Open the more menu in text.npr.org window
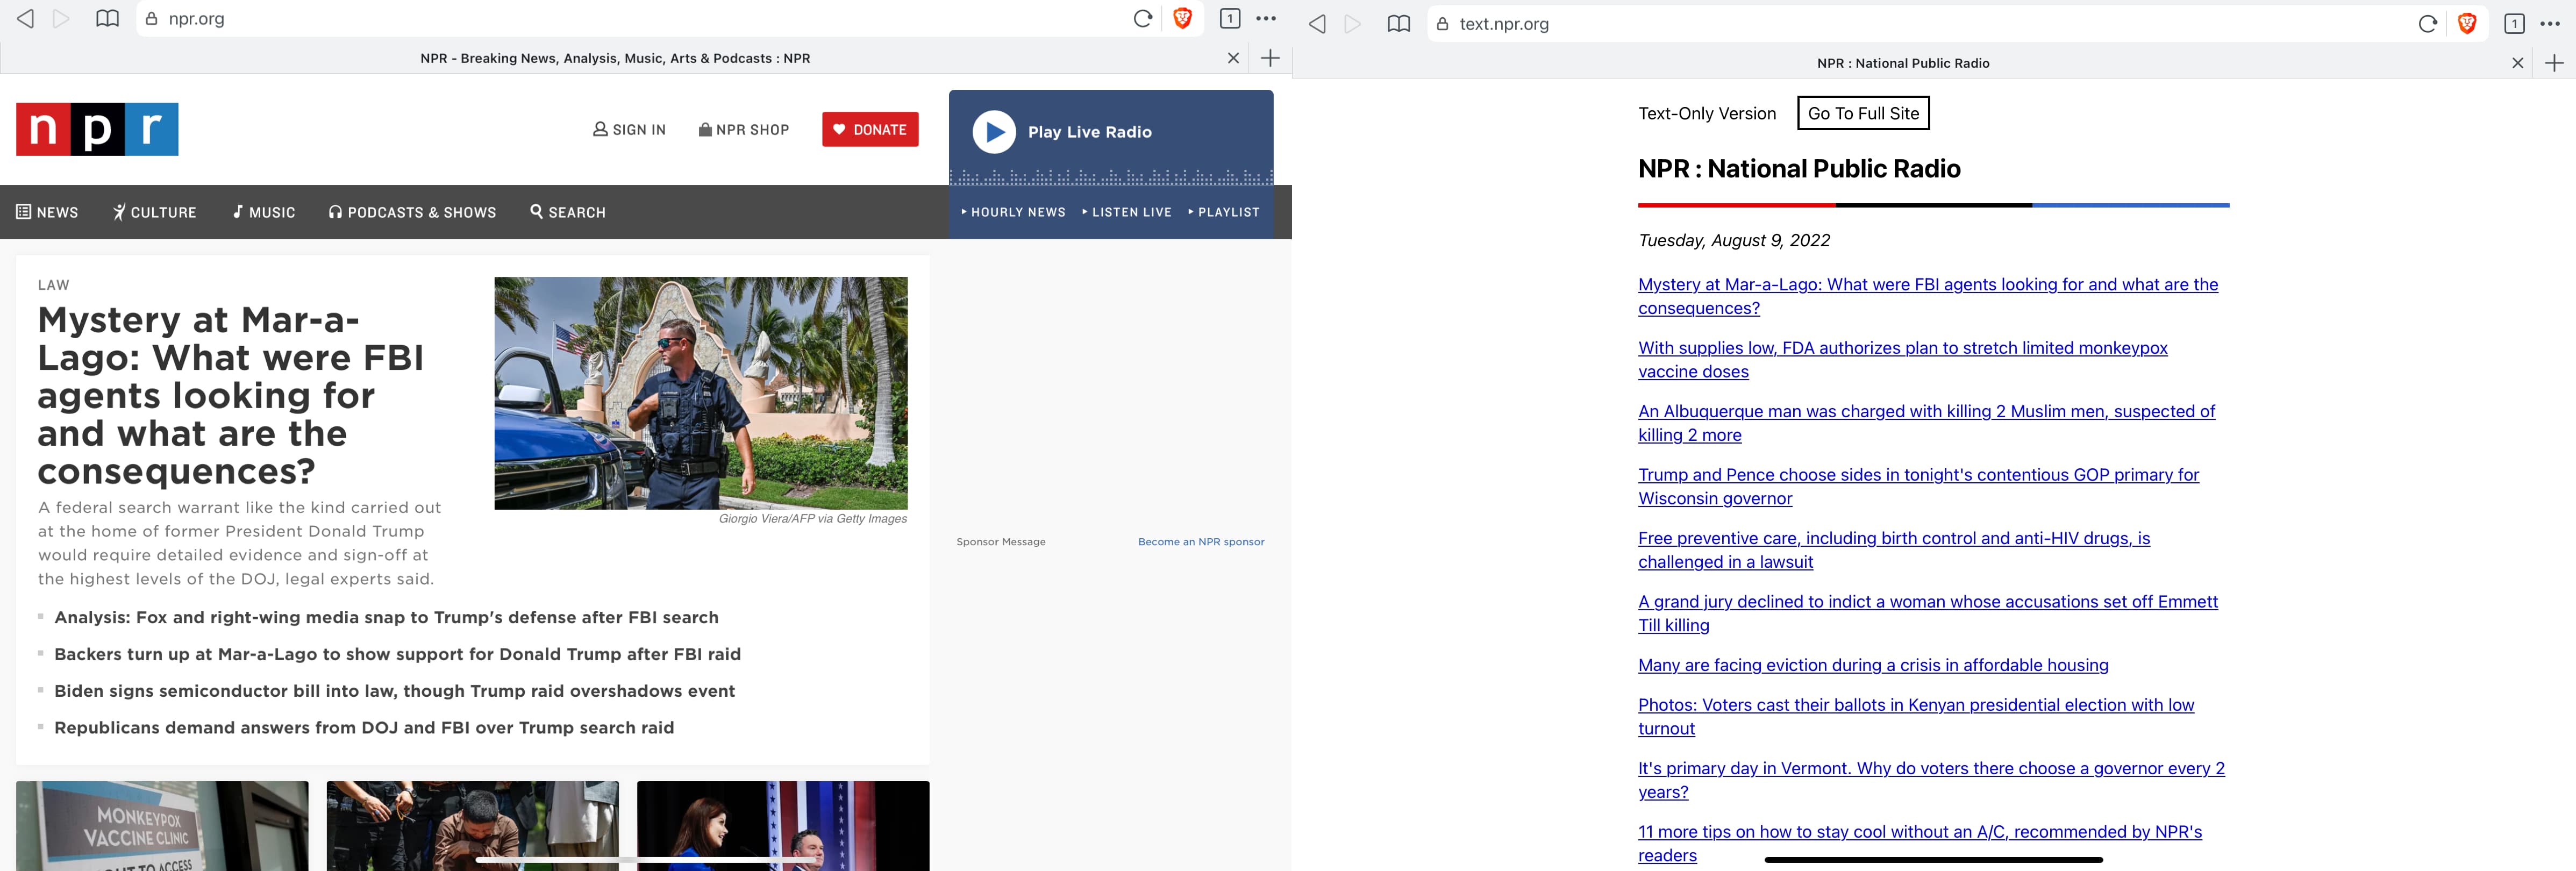The width and height of the screenshot is (2576, 871). [x=2550, y=24]
